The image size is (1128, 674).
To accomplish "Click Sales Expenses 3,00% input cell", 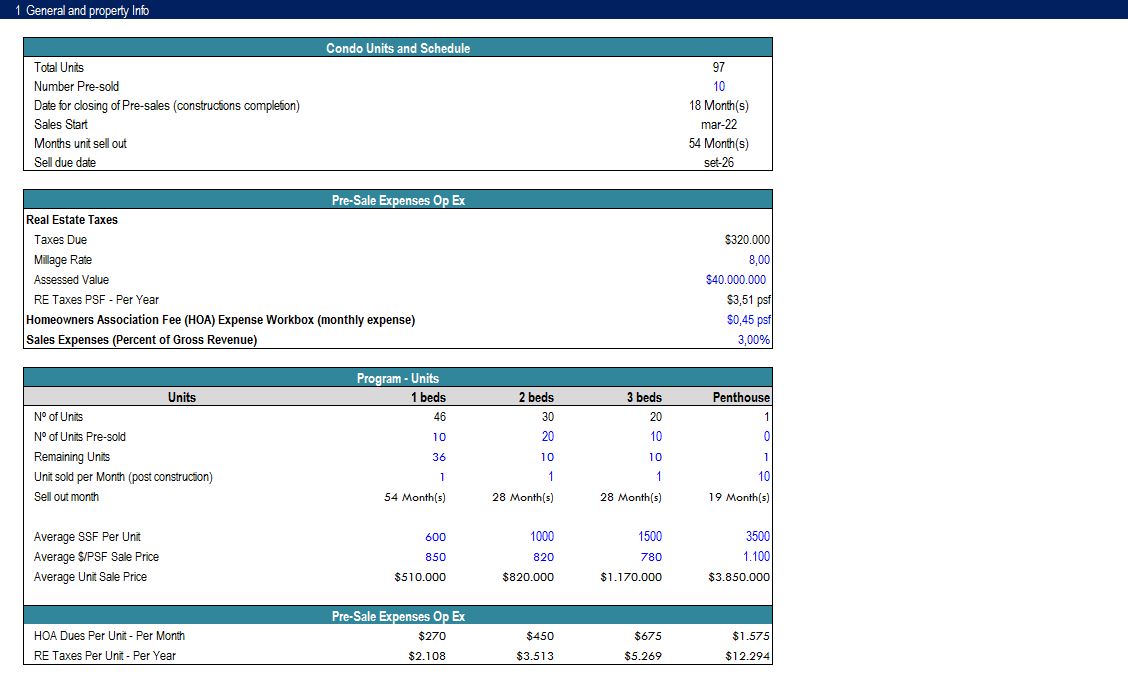I will coord(753,340).
